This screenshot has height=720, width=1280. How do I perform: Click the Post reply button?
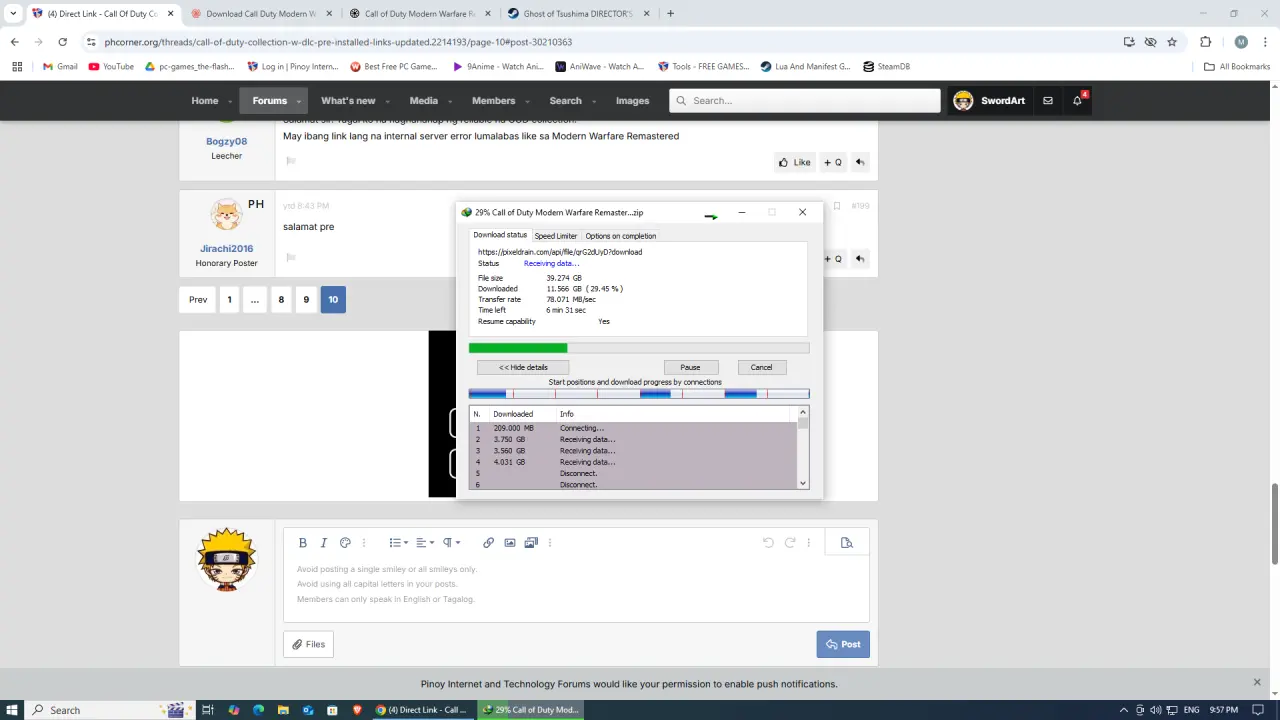[843, 644]
